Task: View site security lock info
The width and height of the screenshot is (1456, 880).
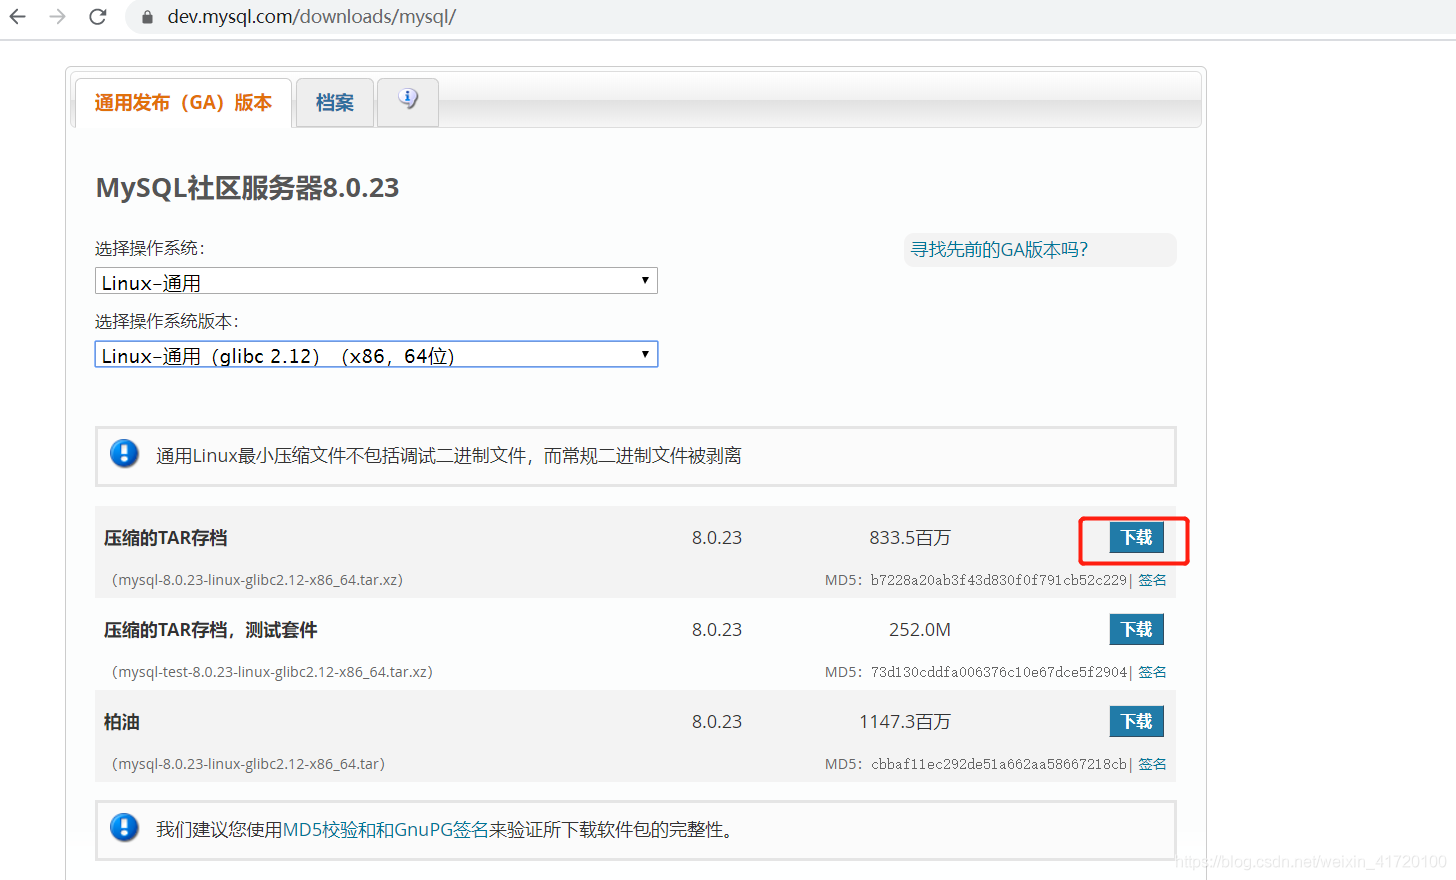Action: [x=147, y=17]
